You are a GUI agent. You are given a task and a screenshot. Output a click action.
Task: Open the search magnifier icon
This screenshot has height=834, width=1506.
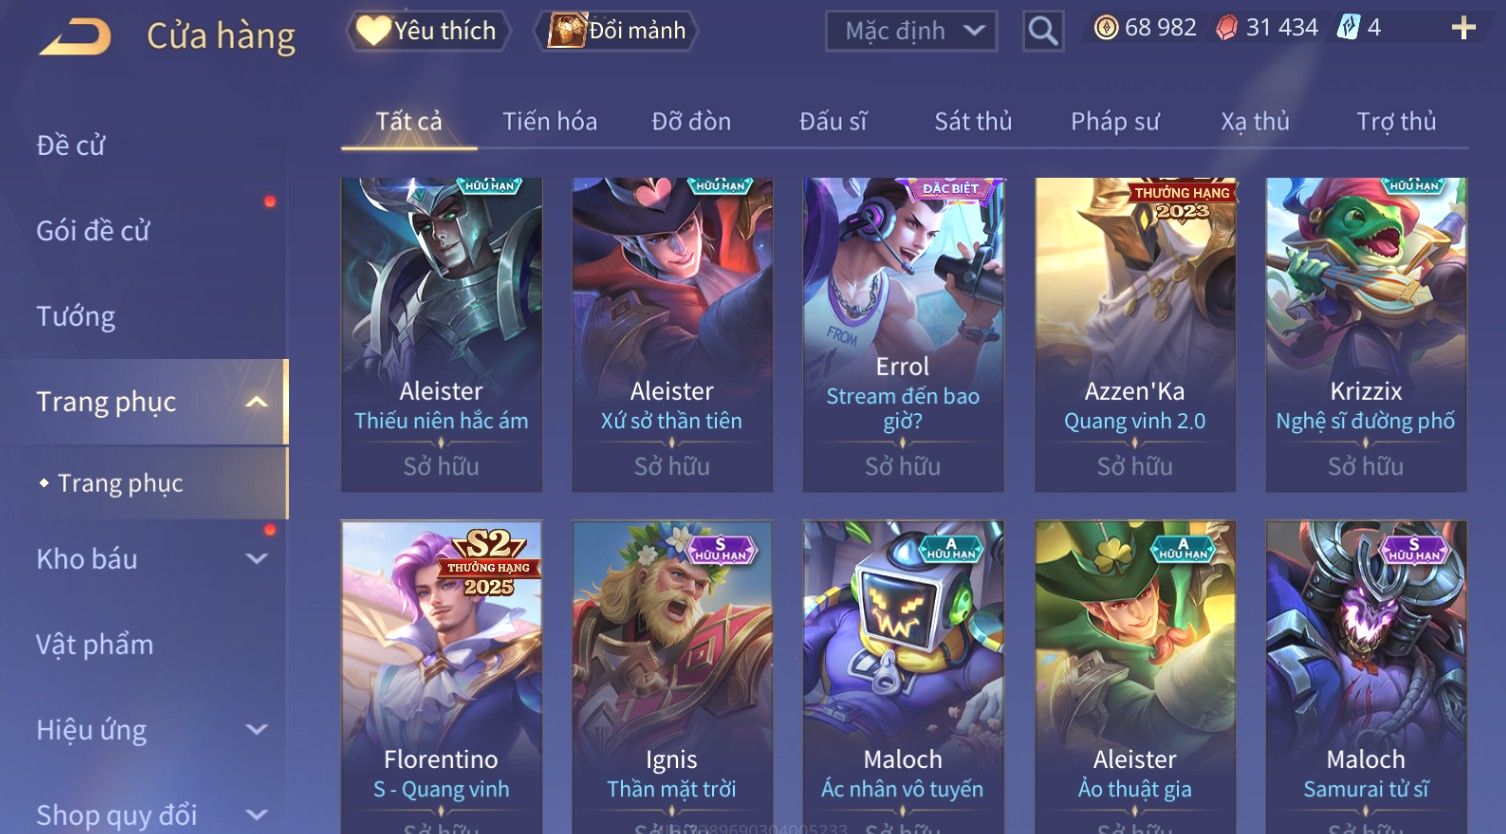coord(1043,31)
